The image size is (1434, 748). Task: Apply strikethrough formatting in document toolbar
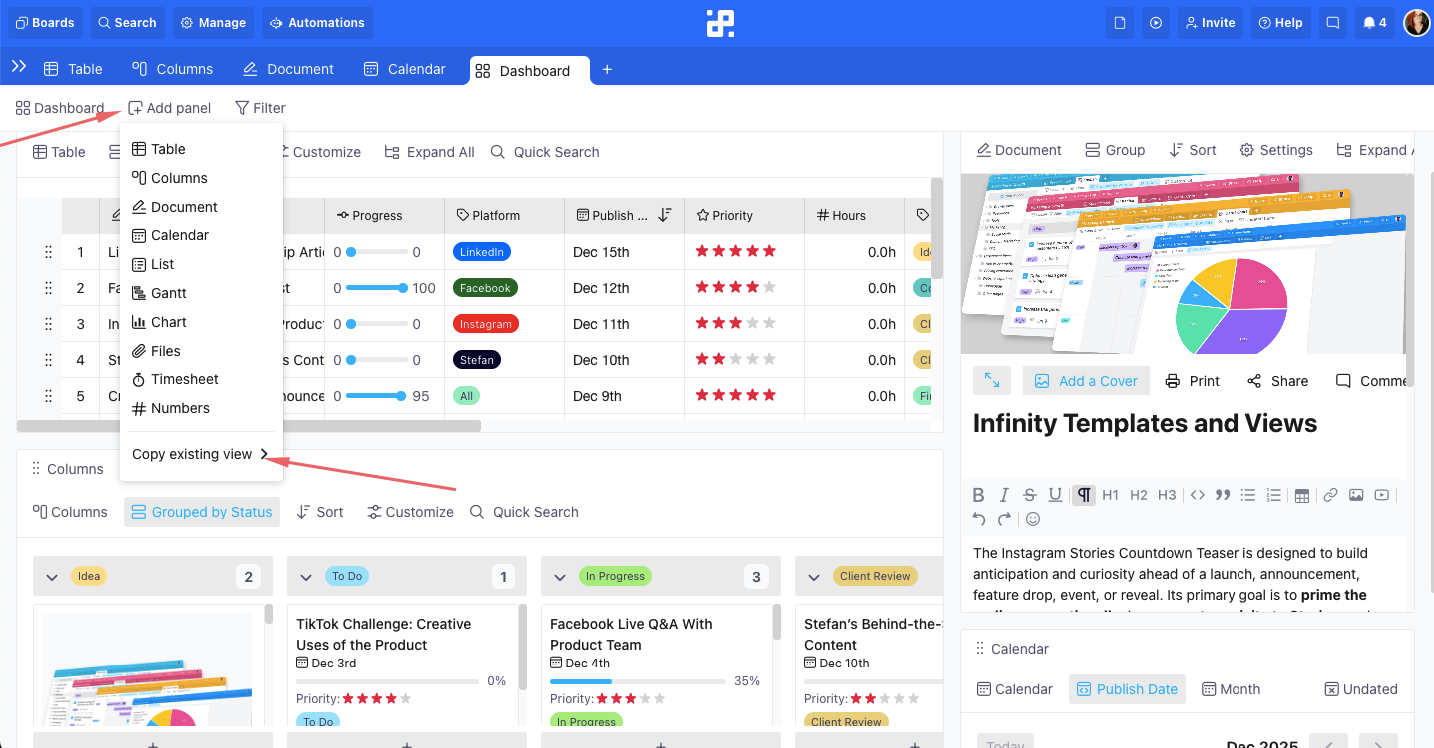pyautogui.click(x=1029, y=494)
